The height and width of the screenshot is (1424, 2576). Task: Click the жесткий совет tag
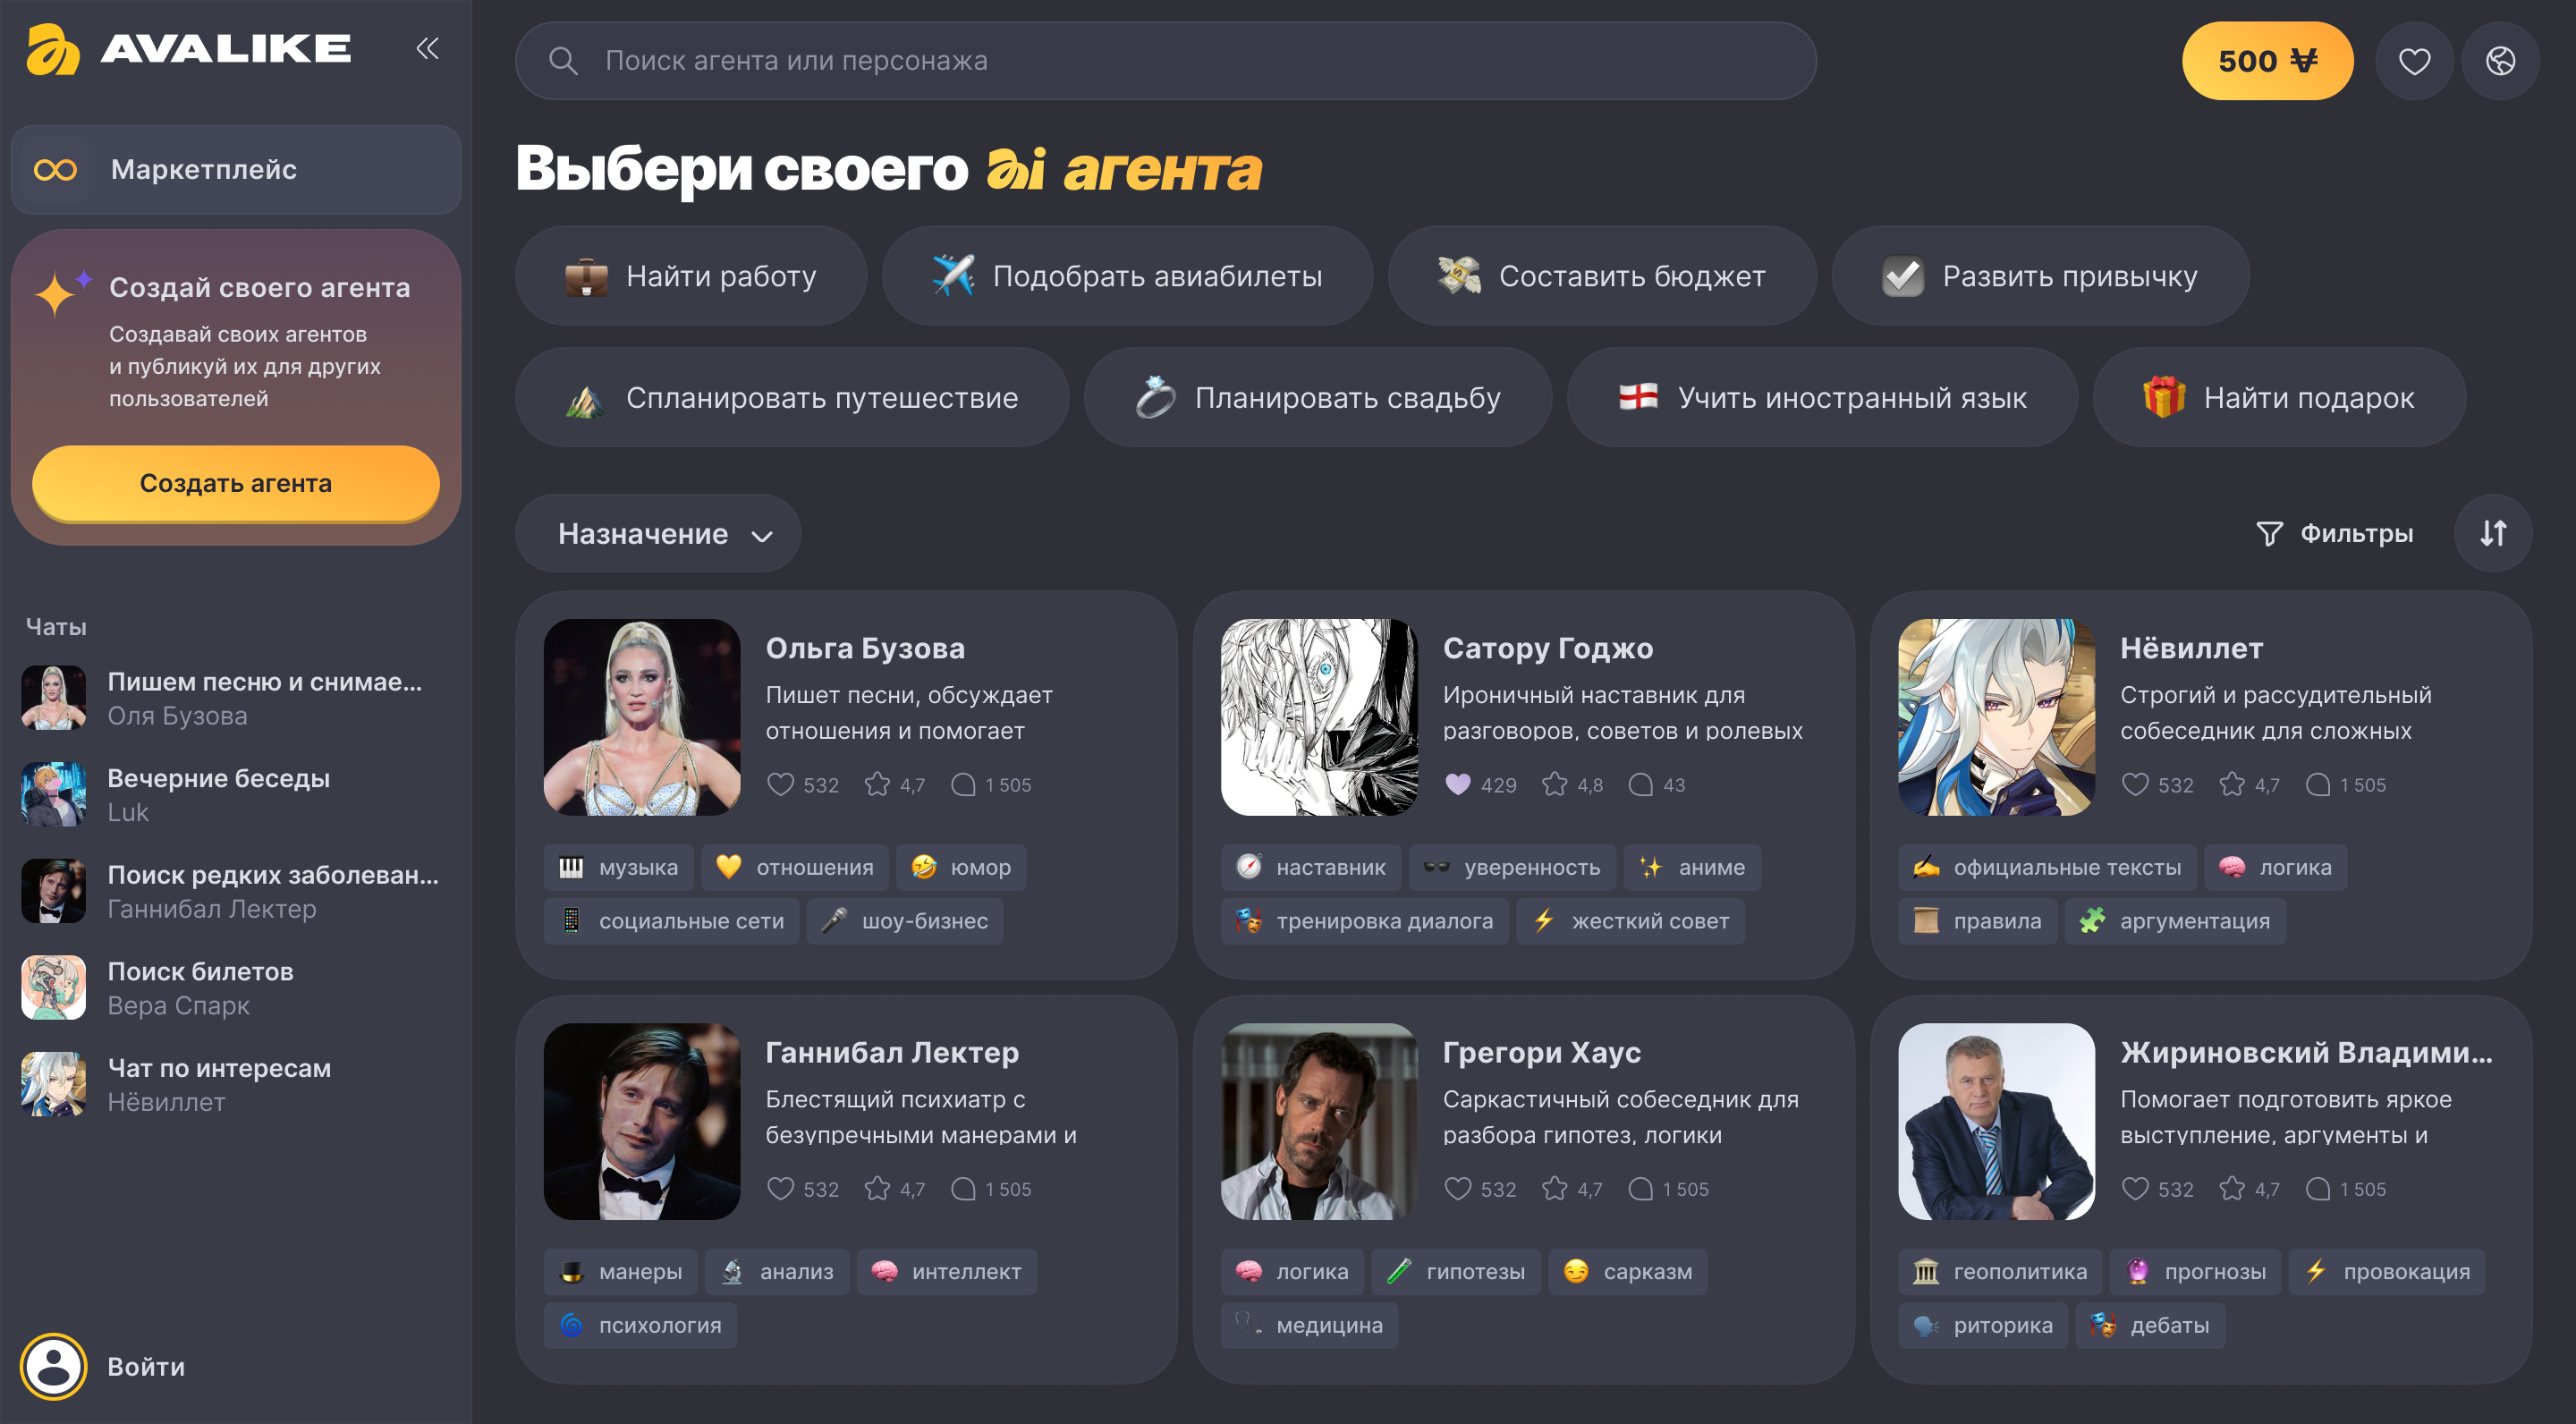pyautogui.click(x=1631, y=921)
